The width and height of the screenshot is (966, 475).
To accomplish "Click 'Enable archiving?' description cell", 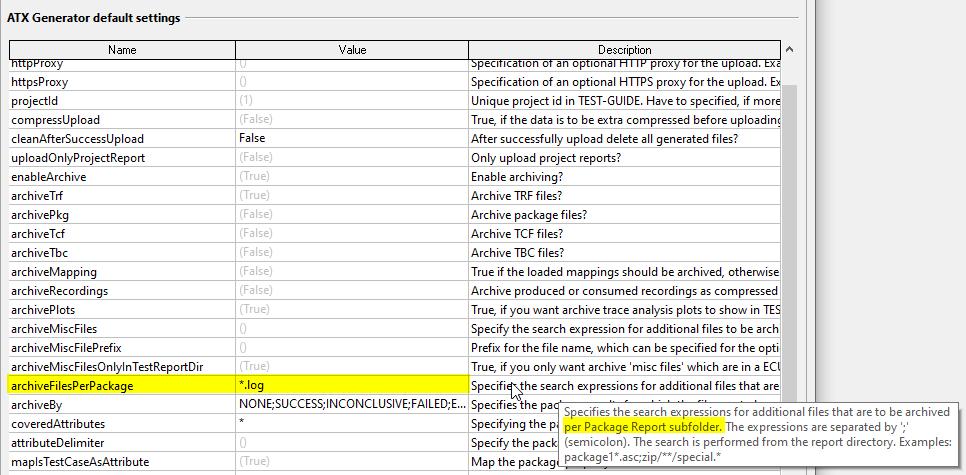I will click(625, 177).
